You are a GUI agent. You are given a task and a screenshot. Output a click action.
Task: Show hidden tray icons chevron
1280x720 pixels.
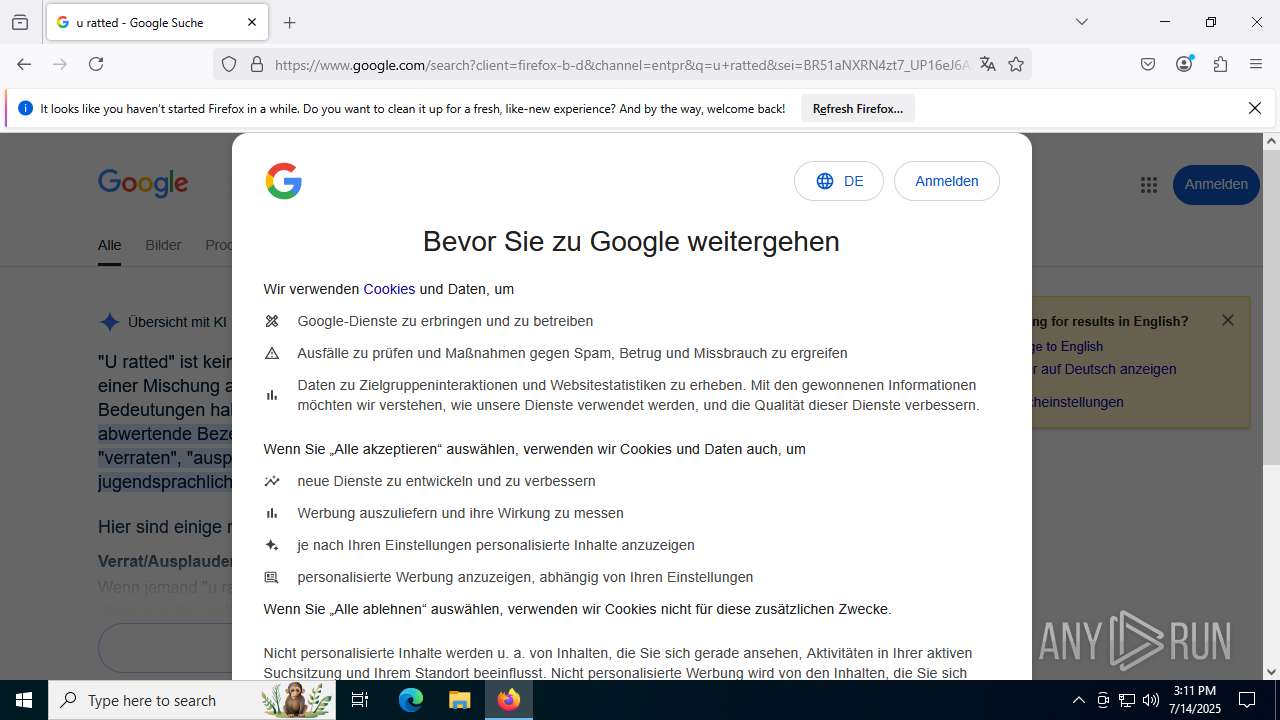pyautogui.click(x=1078, y=700)
